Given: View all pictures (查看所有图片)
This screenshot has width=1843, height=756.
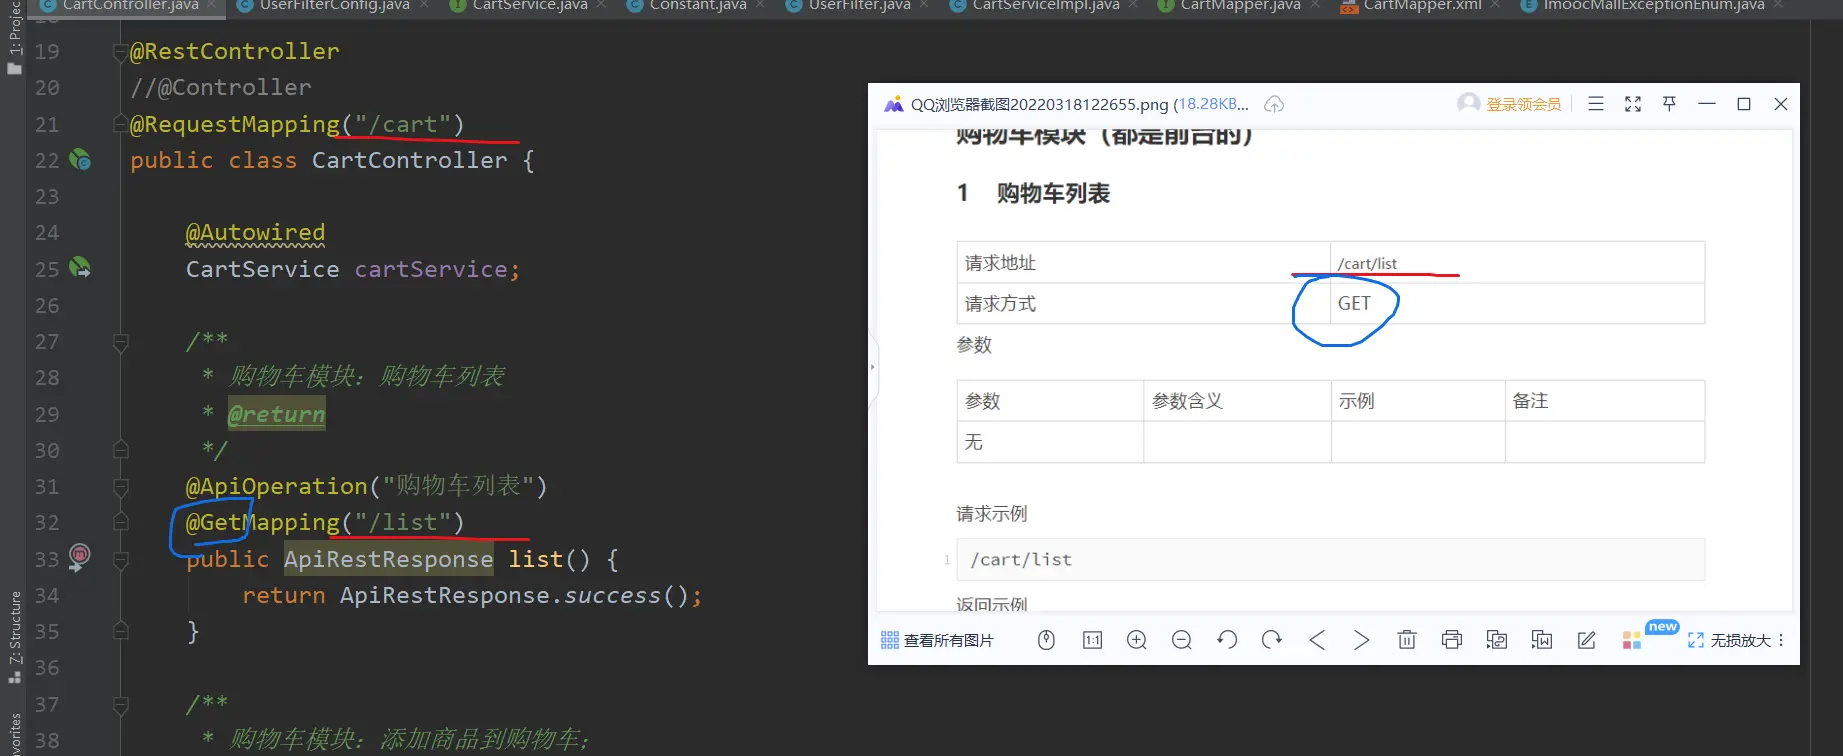Looking at the screenshot, I should coord(937,640).
